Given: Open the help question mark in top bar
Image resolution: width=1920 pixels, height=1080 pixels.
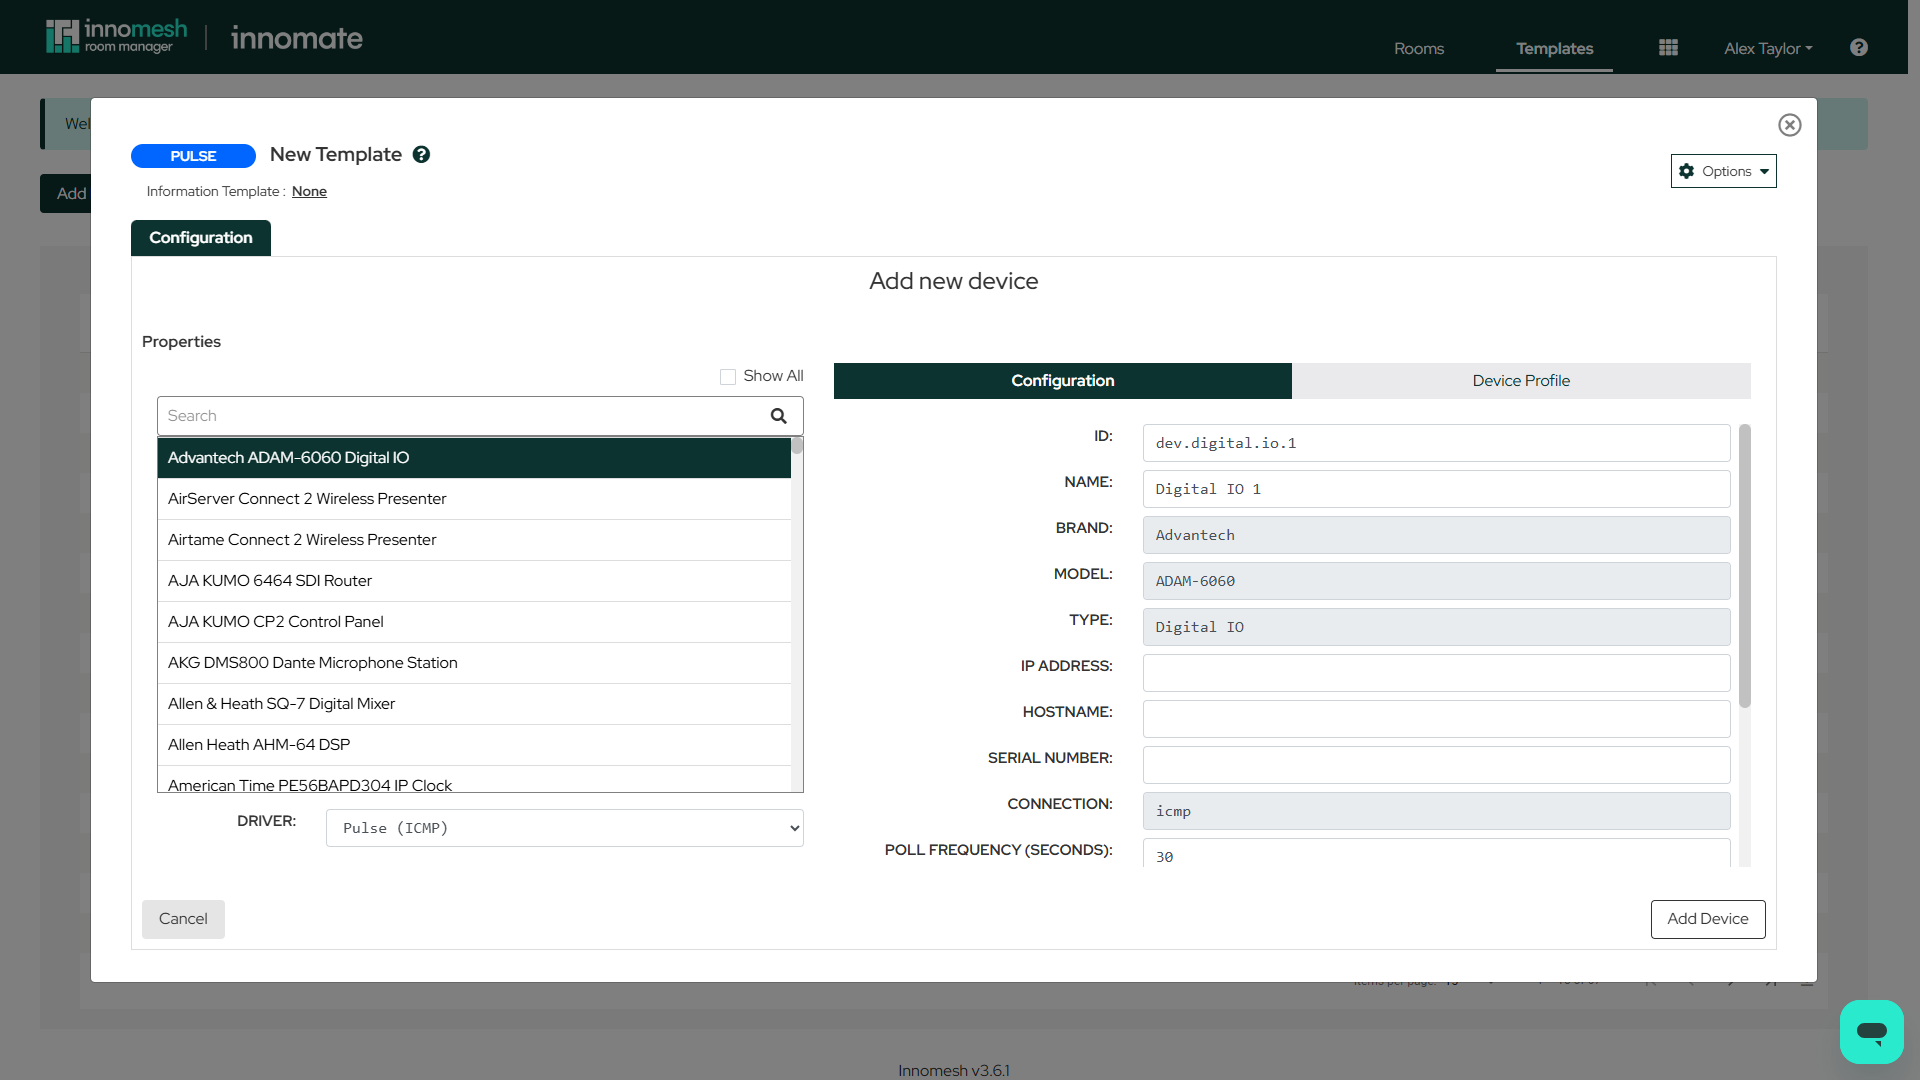Looking at the screenshot, I should point(1859,48).
